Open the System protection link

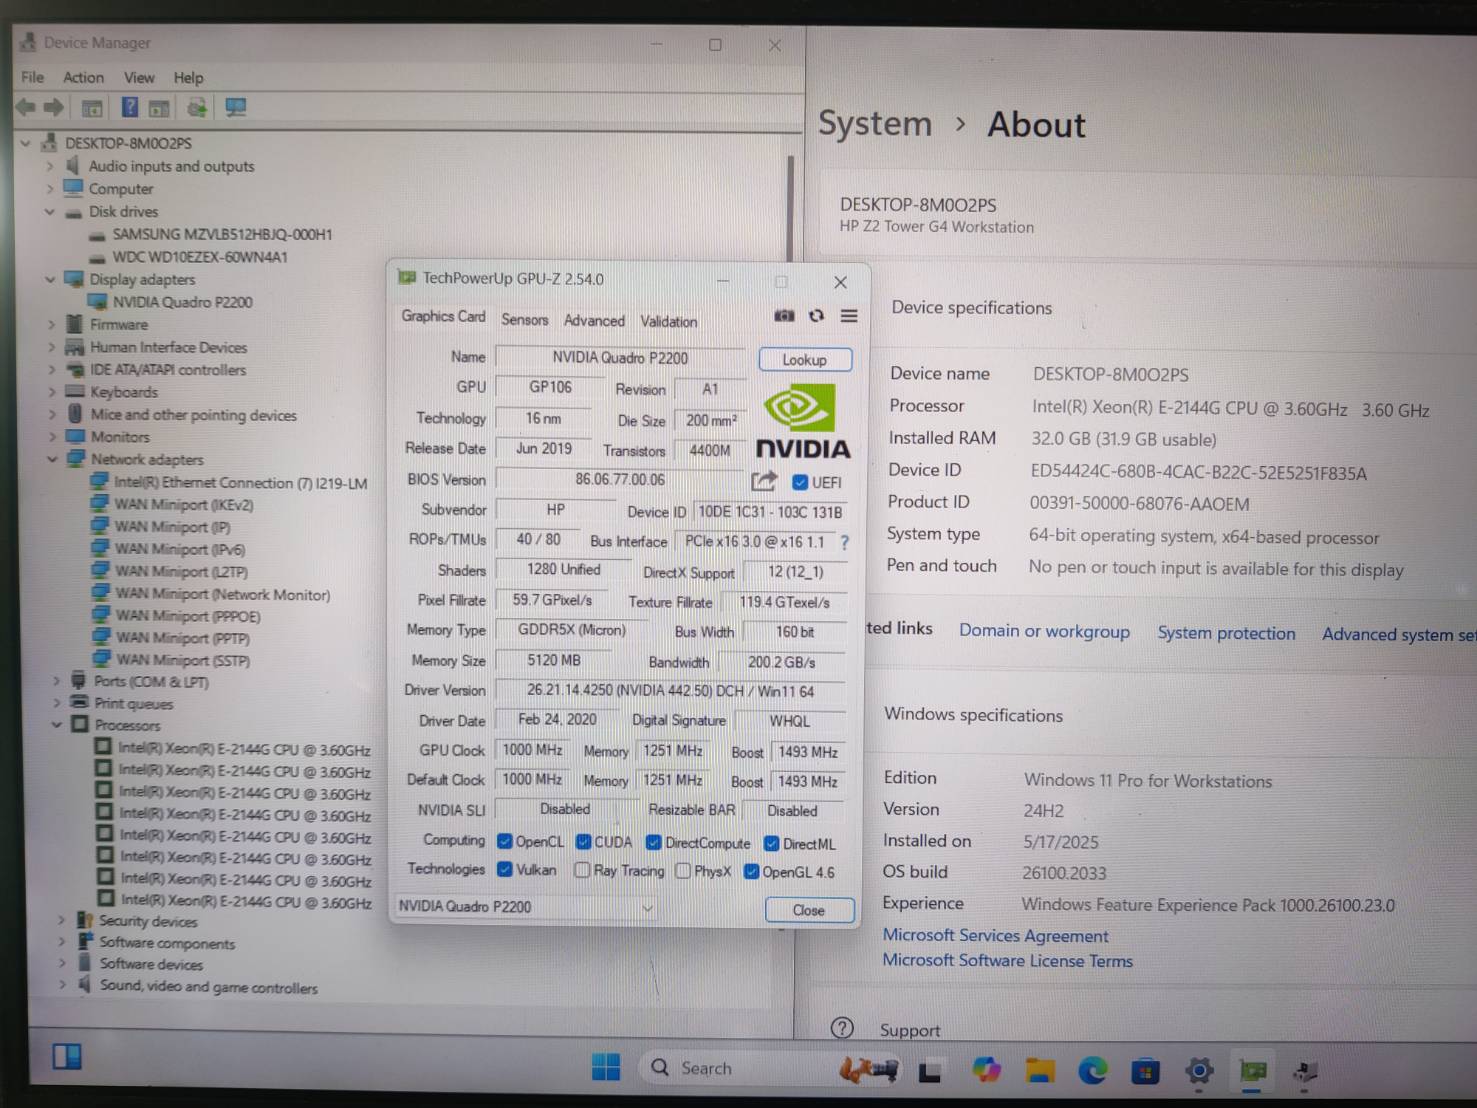coord(1226,633)
